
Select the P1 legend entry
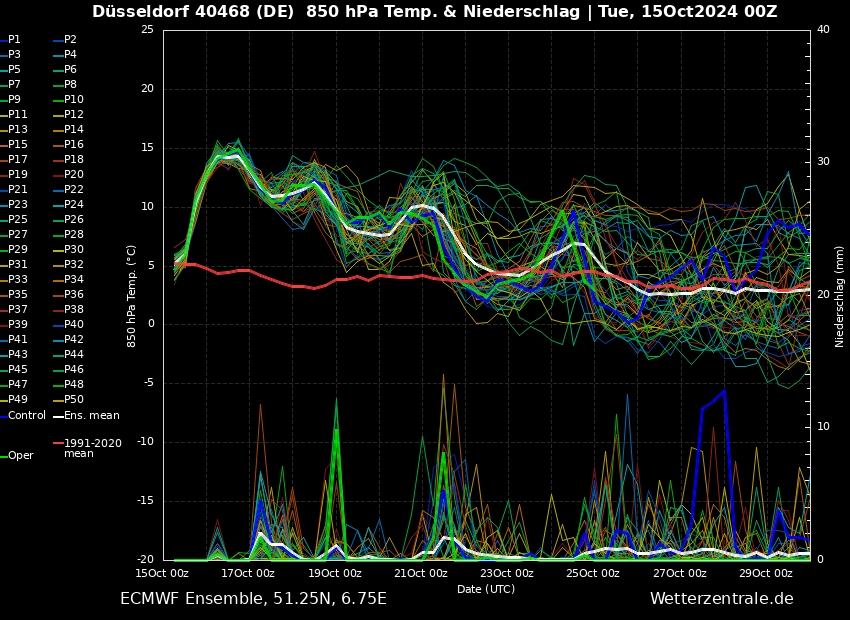tap(14, 39)
